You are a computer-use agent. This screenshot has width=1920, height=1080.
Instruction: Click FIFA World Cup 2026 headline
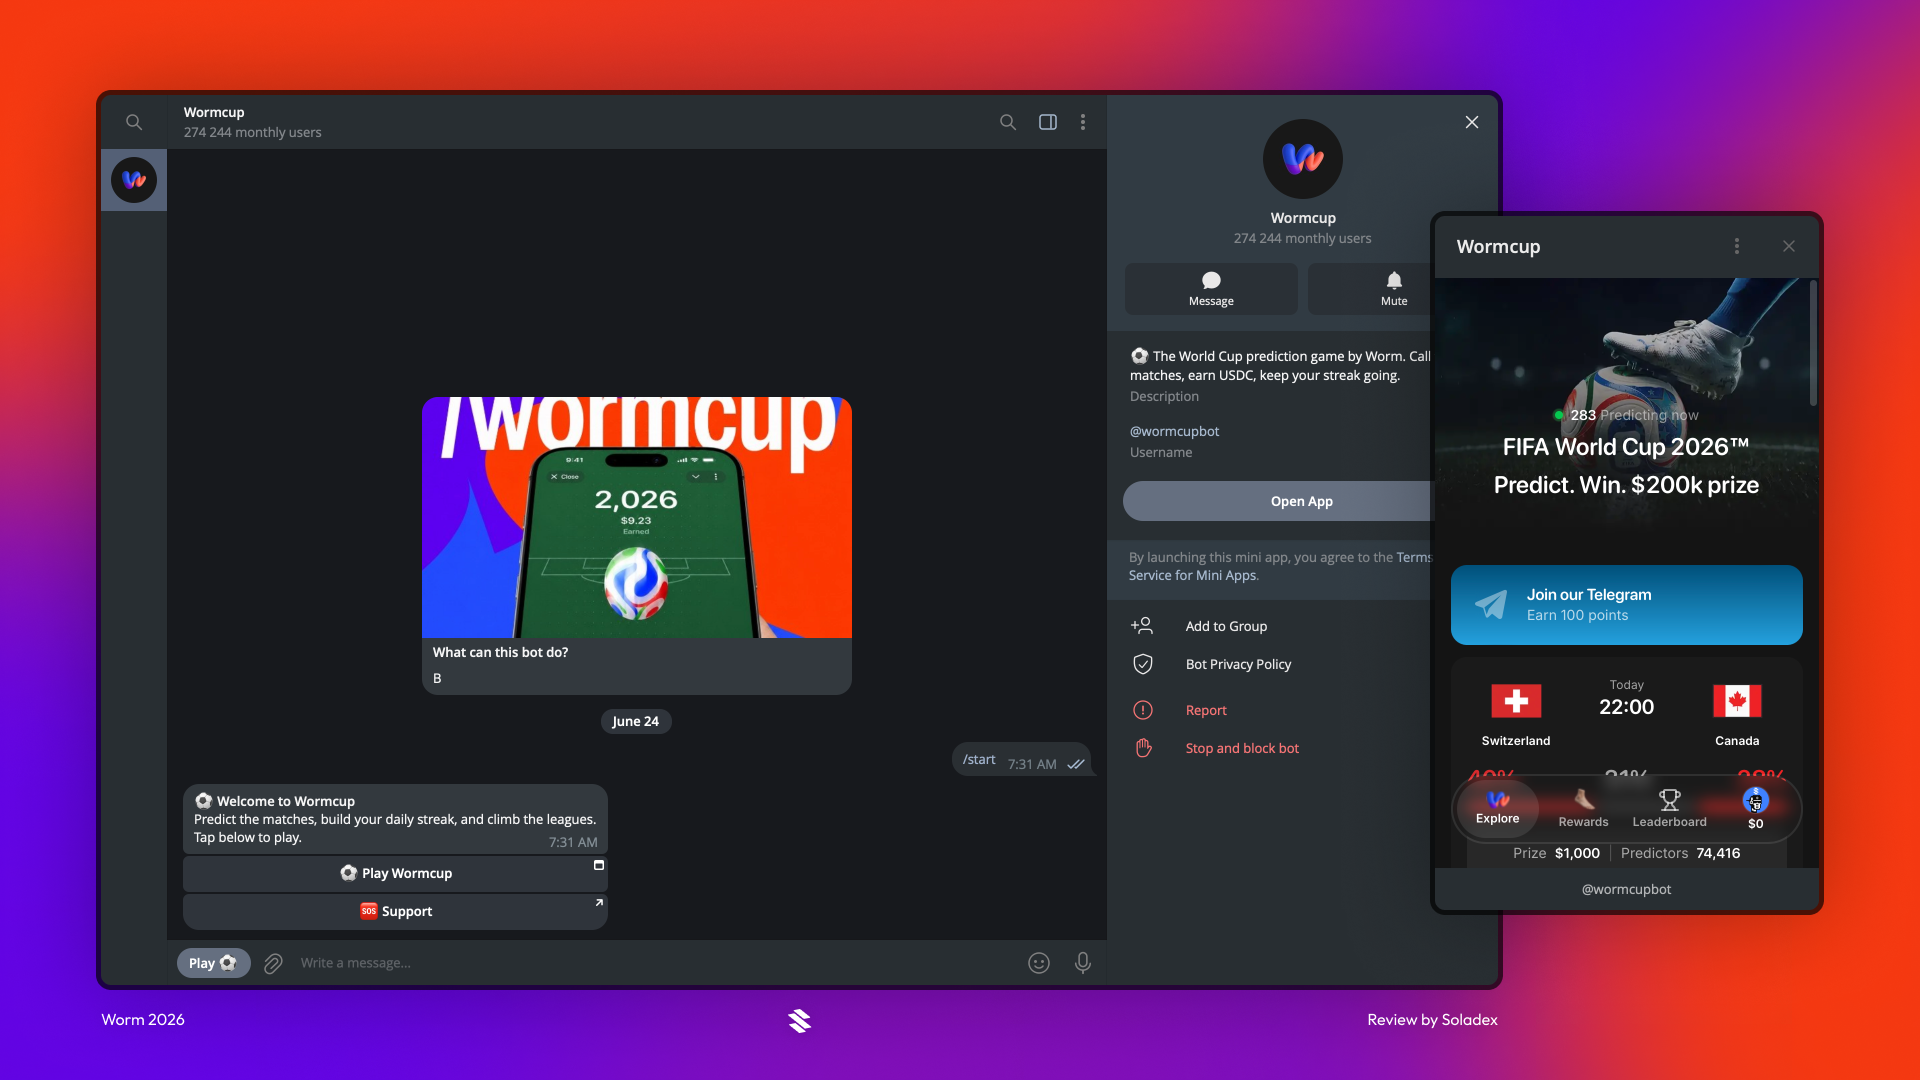click(x=1626, y=447)
